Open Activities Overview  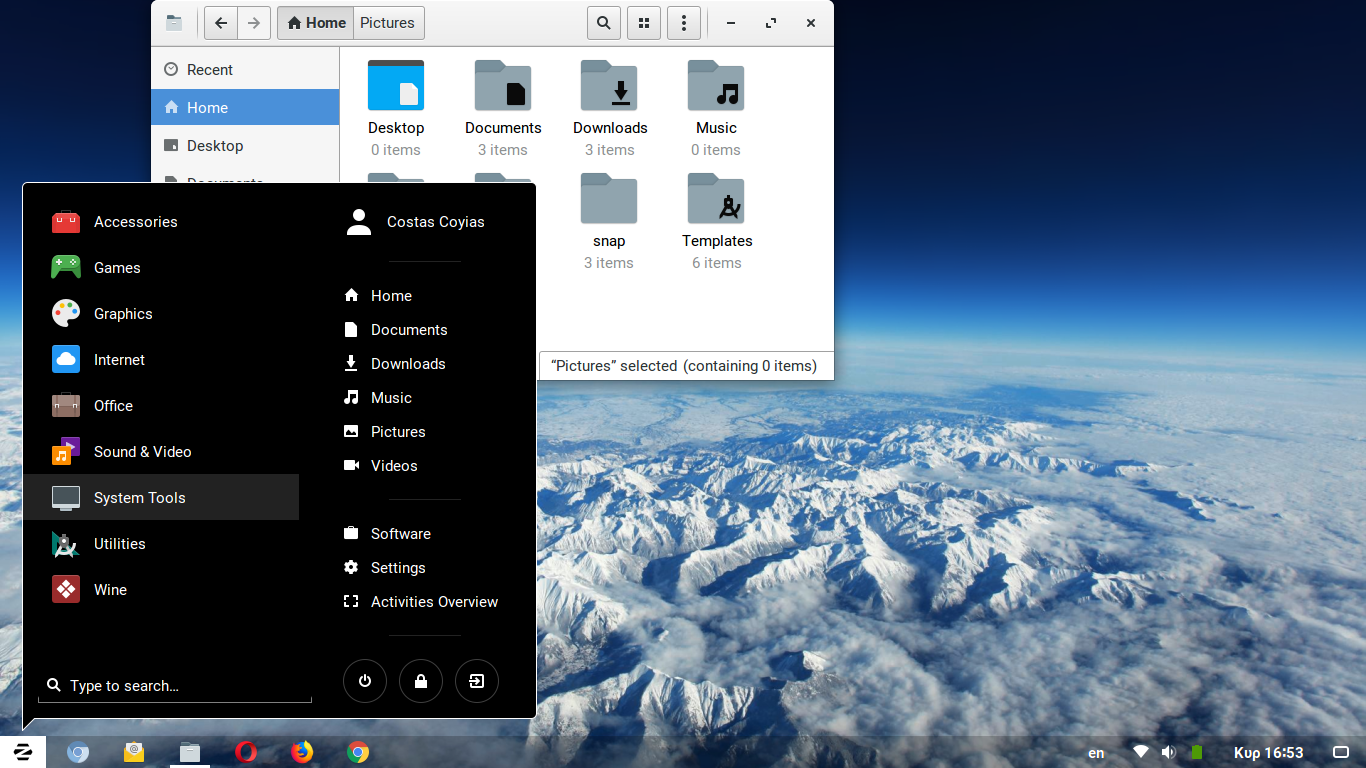pyautogui.click(x=434, y=601)
